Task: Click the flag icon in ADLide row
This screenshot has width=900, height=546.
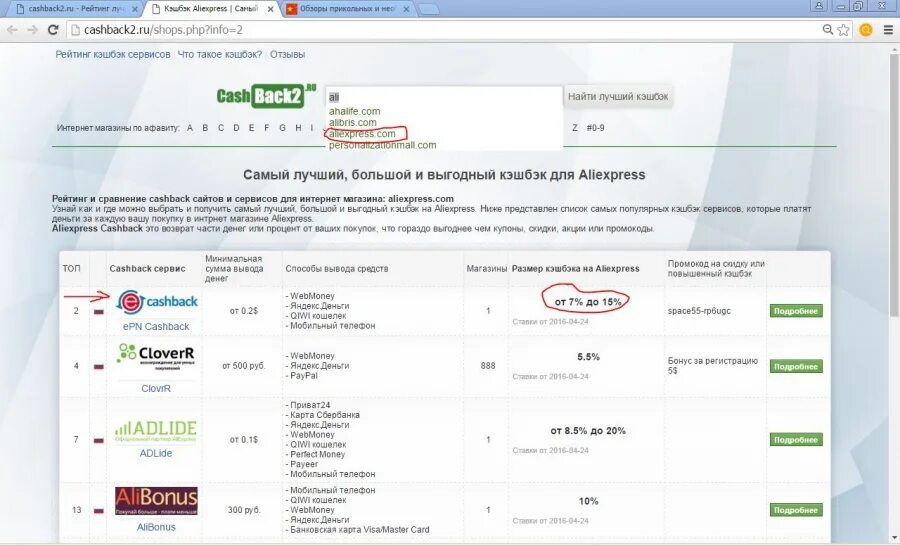Action: click(x=99, y=440)
